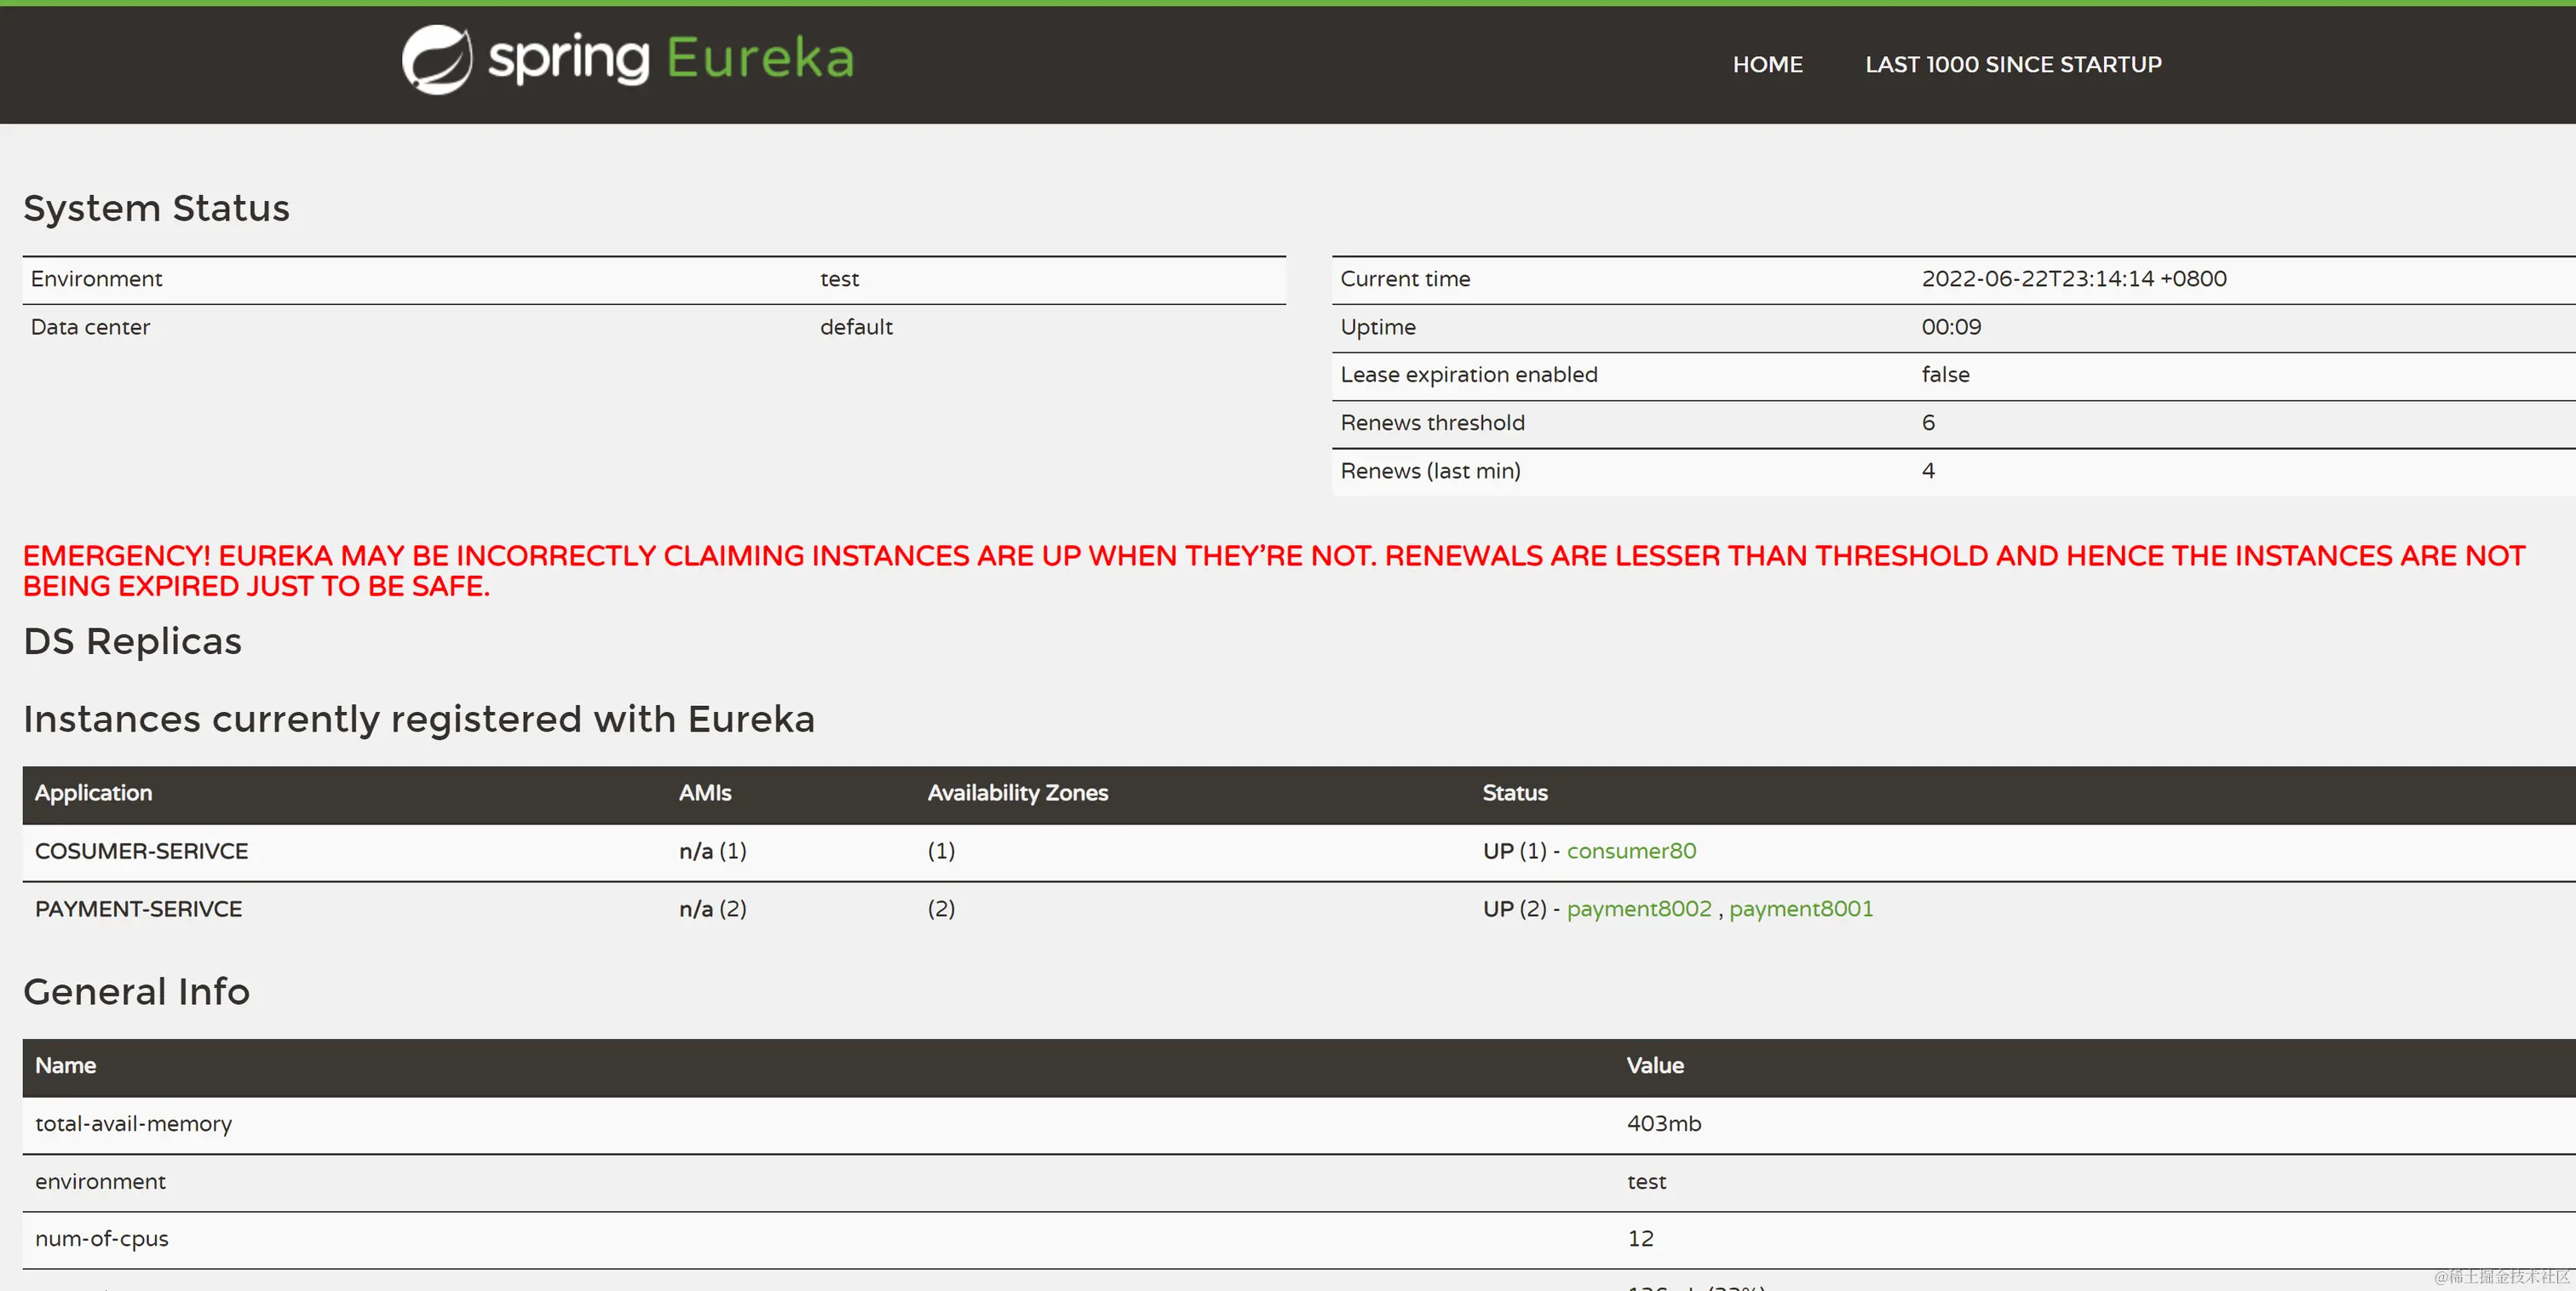Click the Renews threshold row

point(1432,423)
